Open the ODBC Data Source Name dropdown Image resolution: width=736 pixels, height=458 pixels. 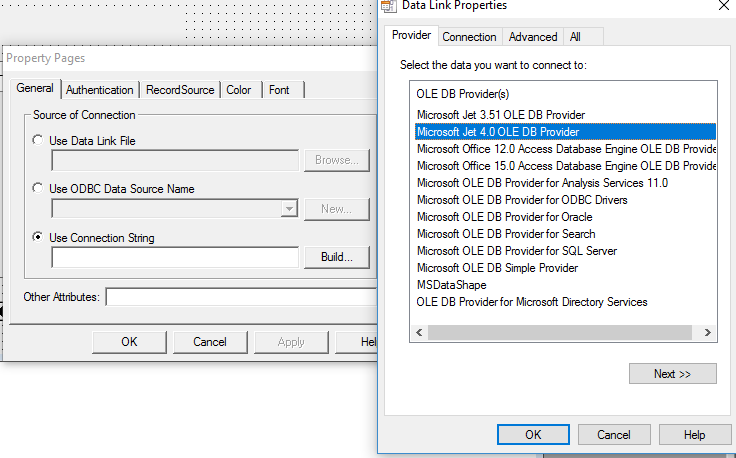pyautogui.click(x=290, y=208)
